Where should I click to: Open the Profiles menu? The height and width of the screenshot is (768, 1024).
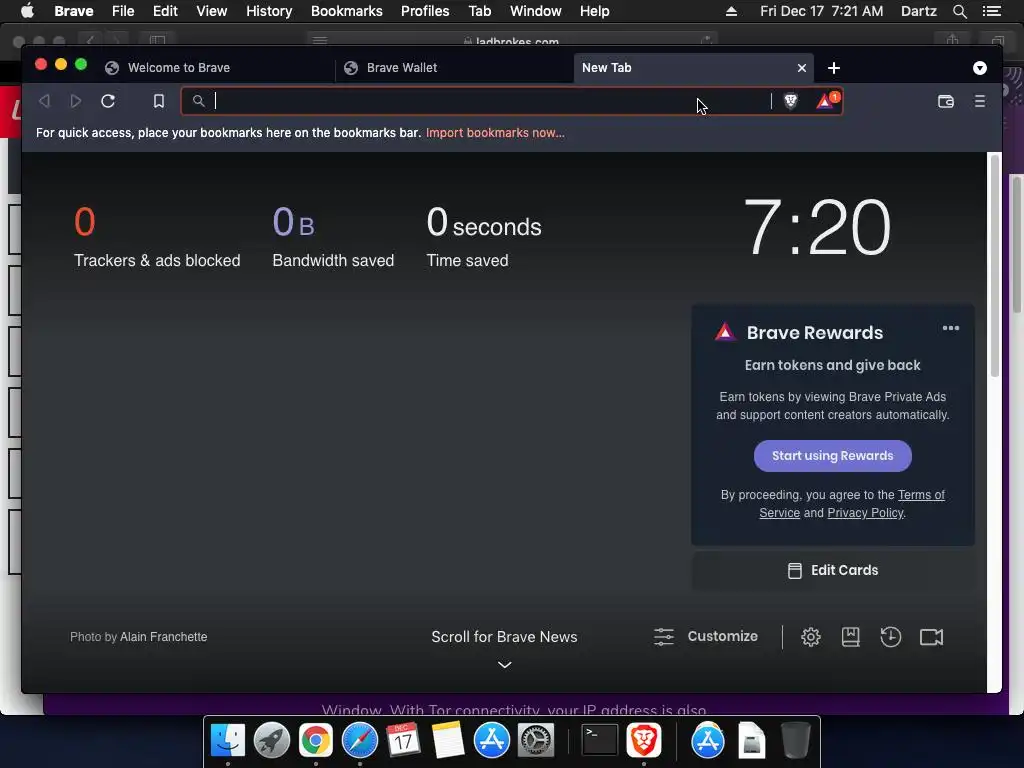click(x=425, y=11)
